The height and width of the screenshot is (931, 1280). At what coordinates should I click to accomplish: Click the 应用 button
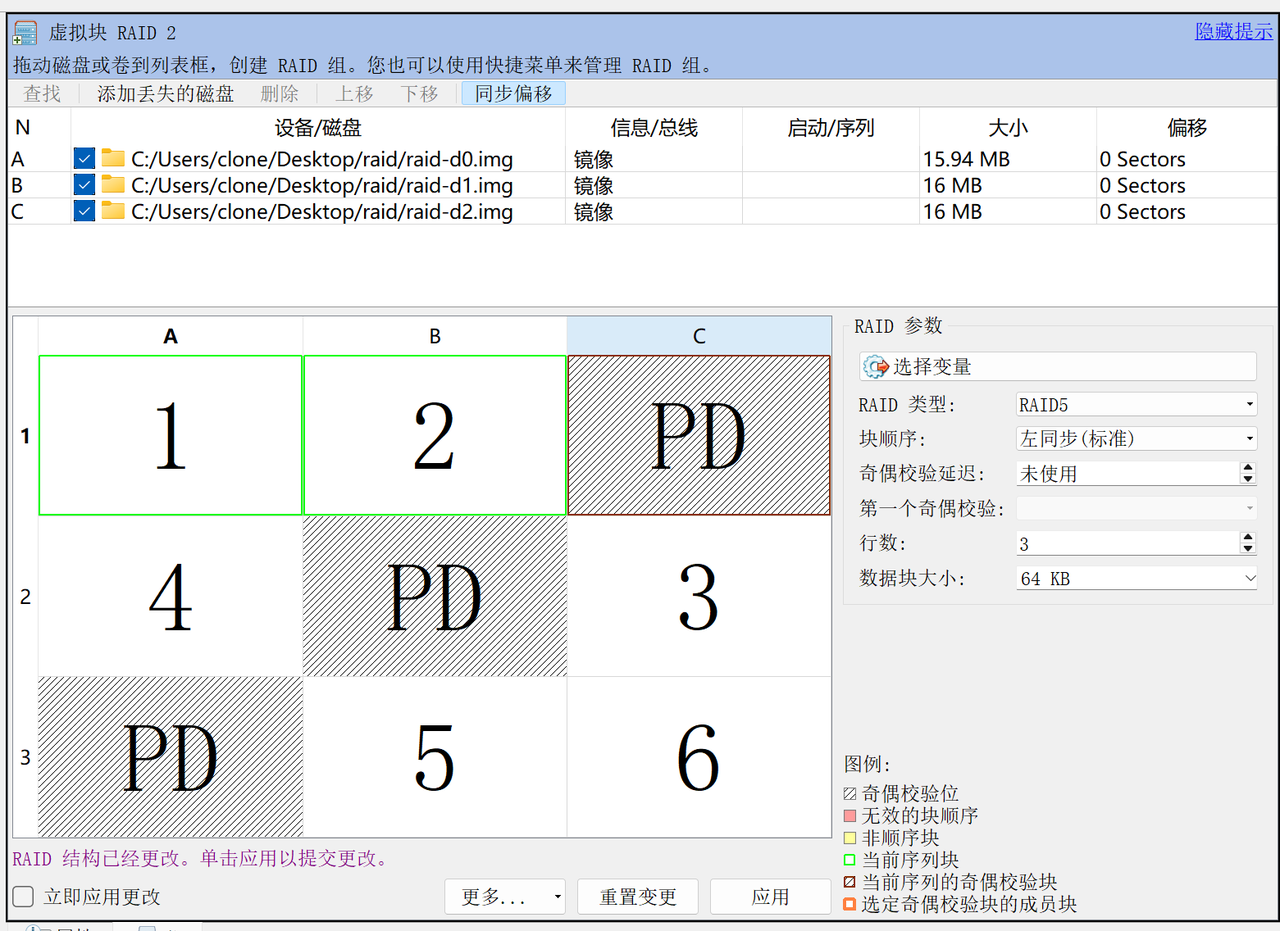tap(770, 897)
